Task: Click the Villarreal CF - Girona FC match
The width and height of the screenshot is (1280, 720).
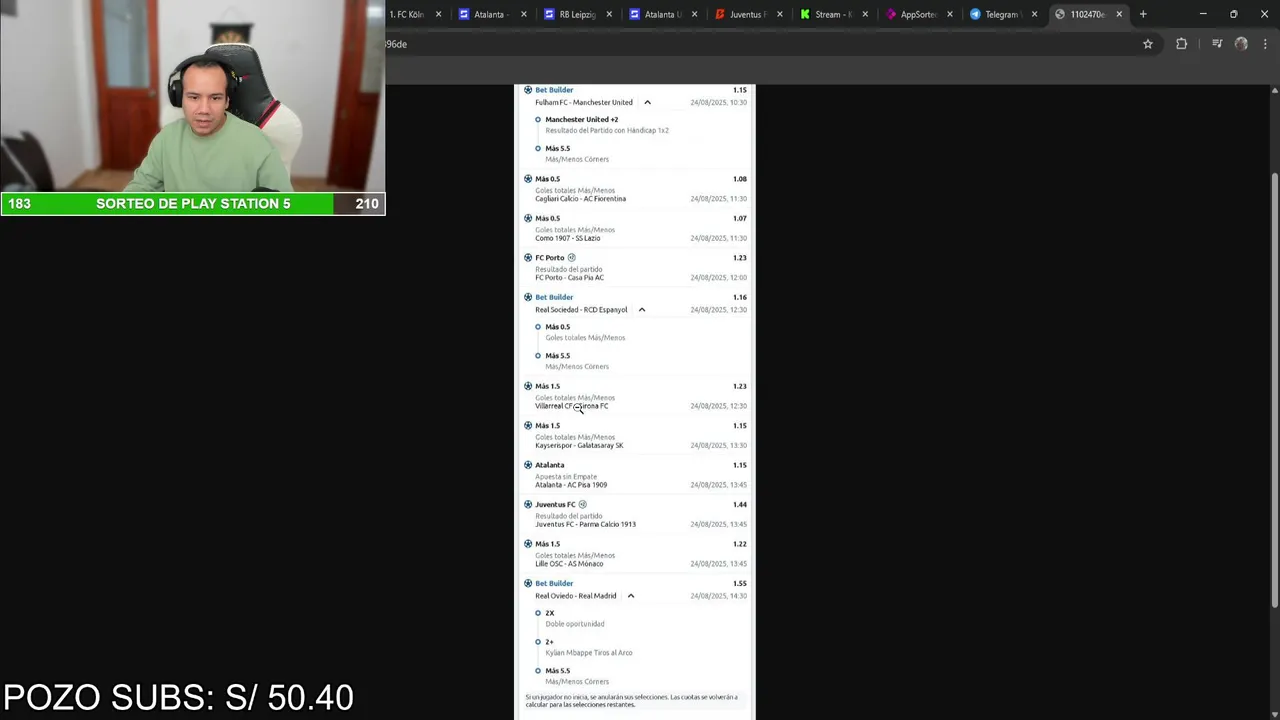Action: tap(571, 406)
